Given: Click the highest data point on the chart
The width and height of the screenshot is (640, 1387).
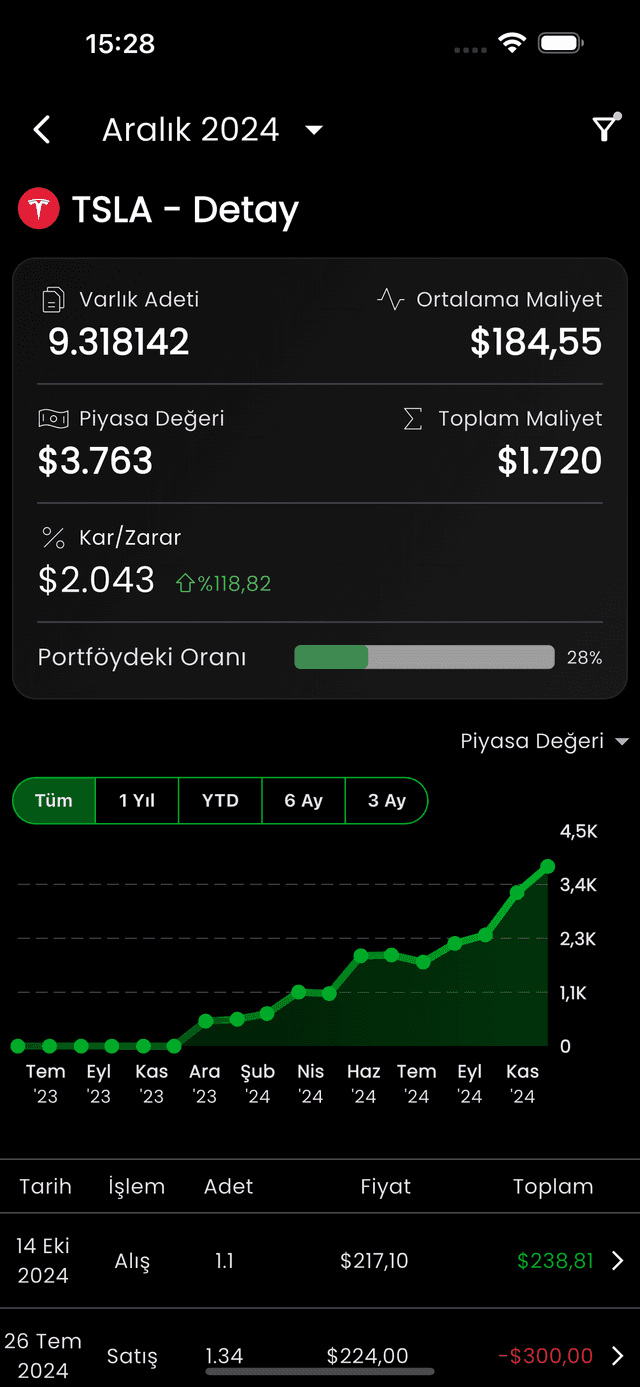Looking at the screenshot, I should click(x=547, y=866).
